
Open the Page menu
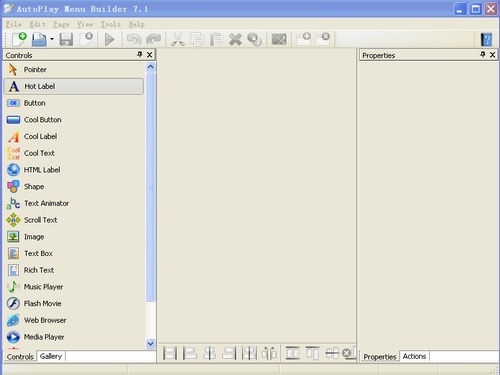coord(61,24)
